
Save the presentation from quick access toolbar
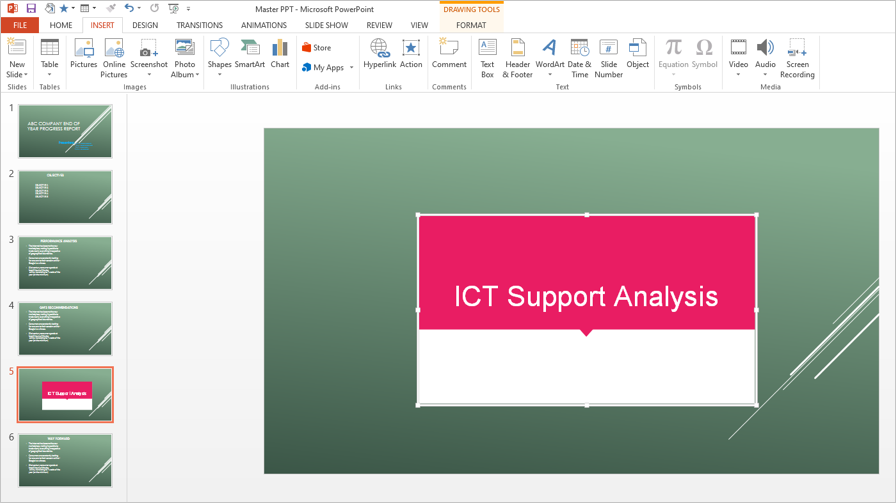[31, 9]
